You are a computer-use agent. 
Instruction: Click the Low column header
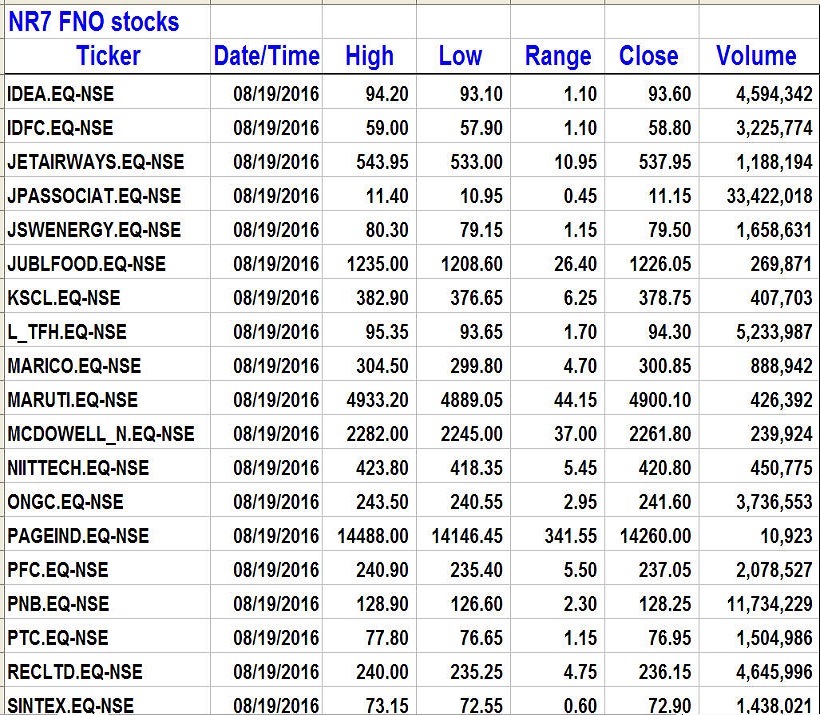[x=460, y=56]
